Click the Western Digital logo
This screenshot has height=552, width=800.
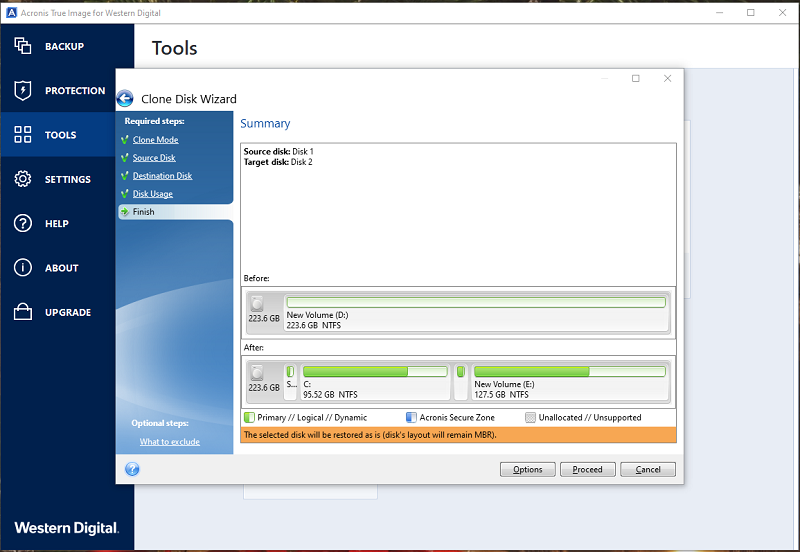(x=67, y=528)
